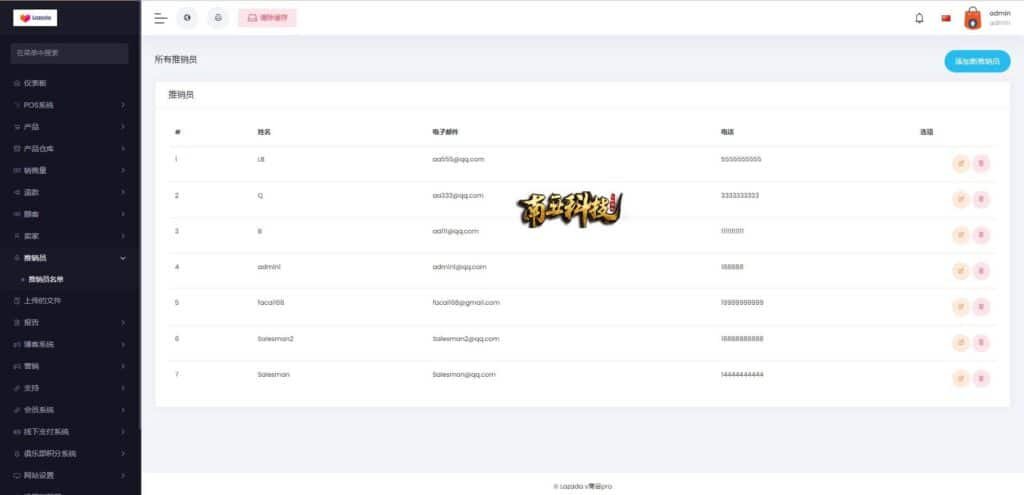Image resolution: width=1024 pixels, height=495 pixels.
Task: Delete the Salesman row with phone 14444444444
Action: click(981, 378)
